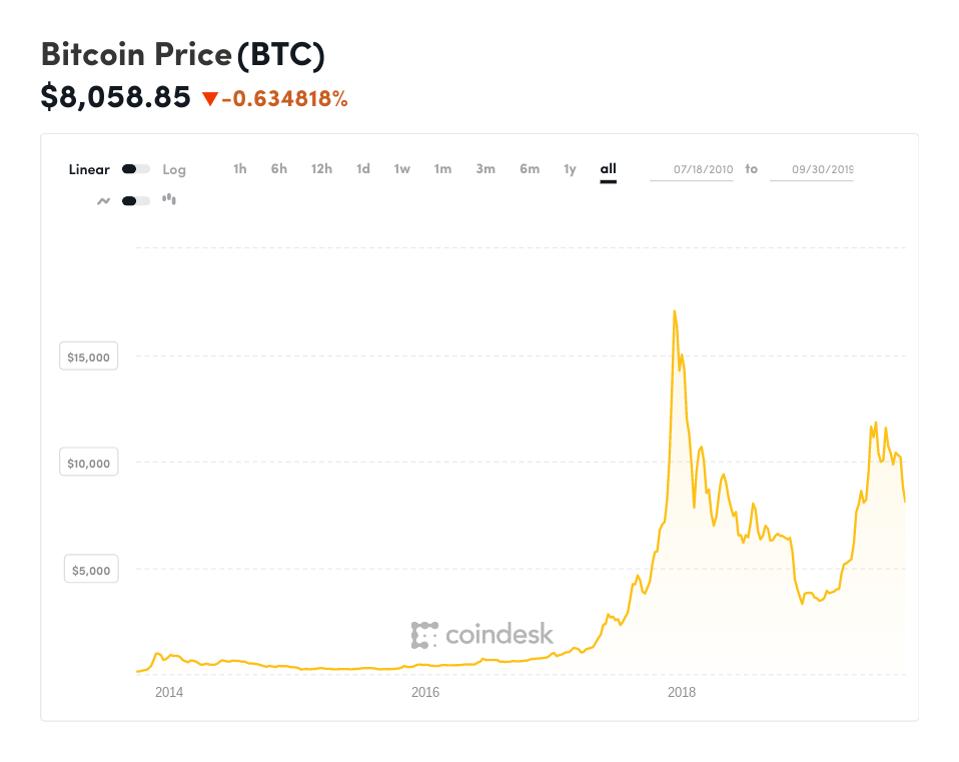Select the line chart style icon
The width and height of the screenshot is (959, 762).
click(x=105, y=200)
